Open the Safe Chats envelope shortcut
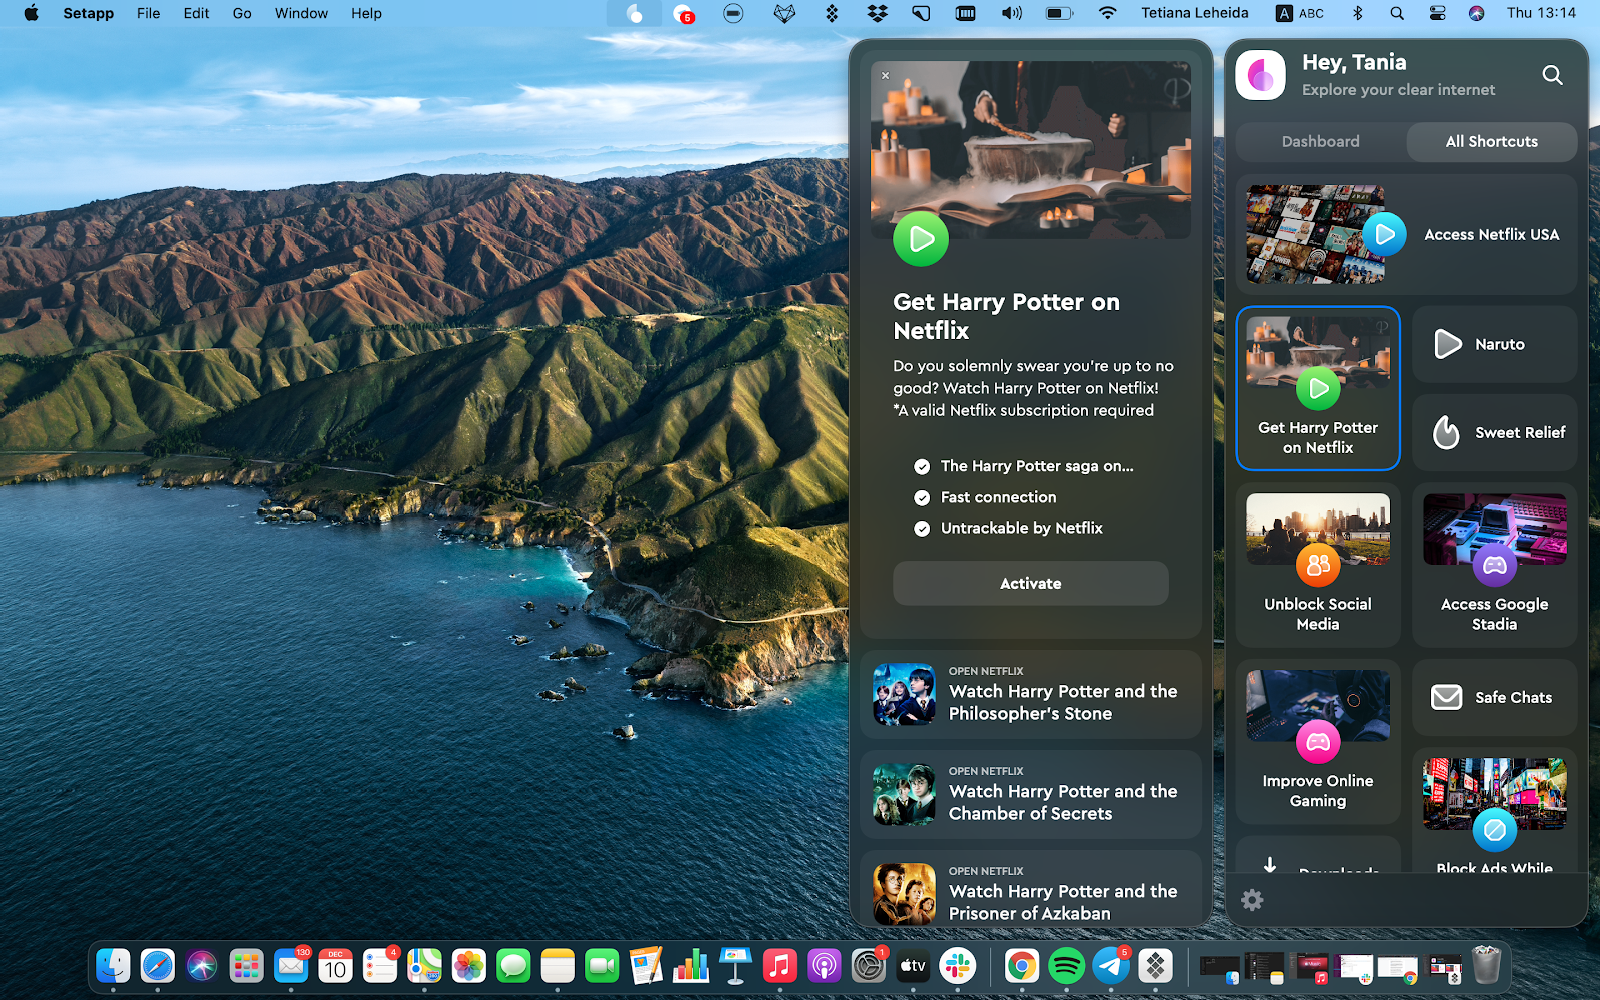 click(1495, 697)
